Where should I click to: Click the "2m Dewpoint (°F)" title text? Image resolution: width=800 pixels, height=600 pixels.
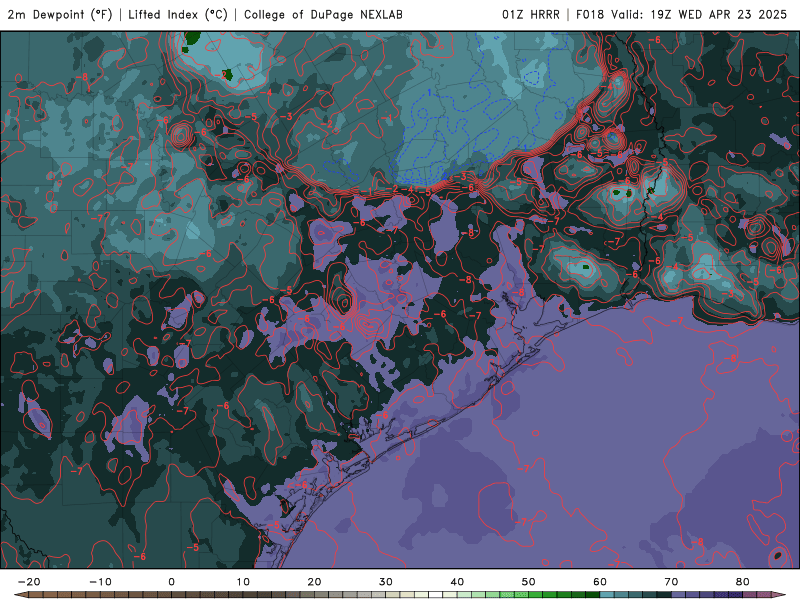coord(60,15)
